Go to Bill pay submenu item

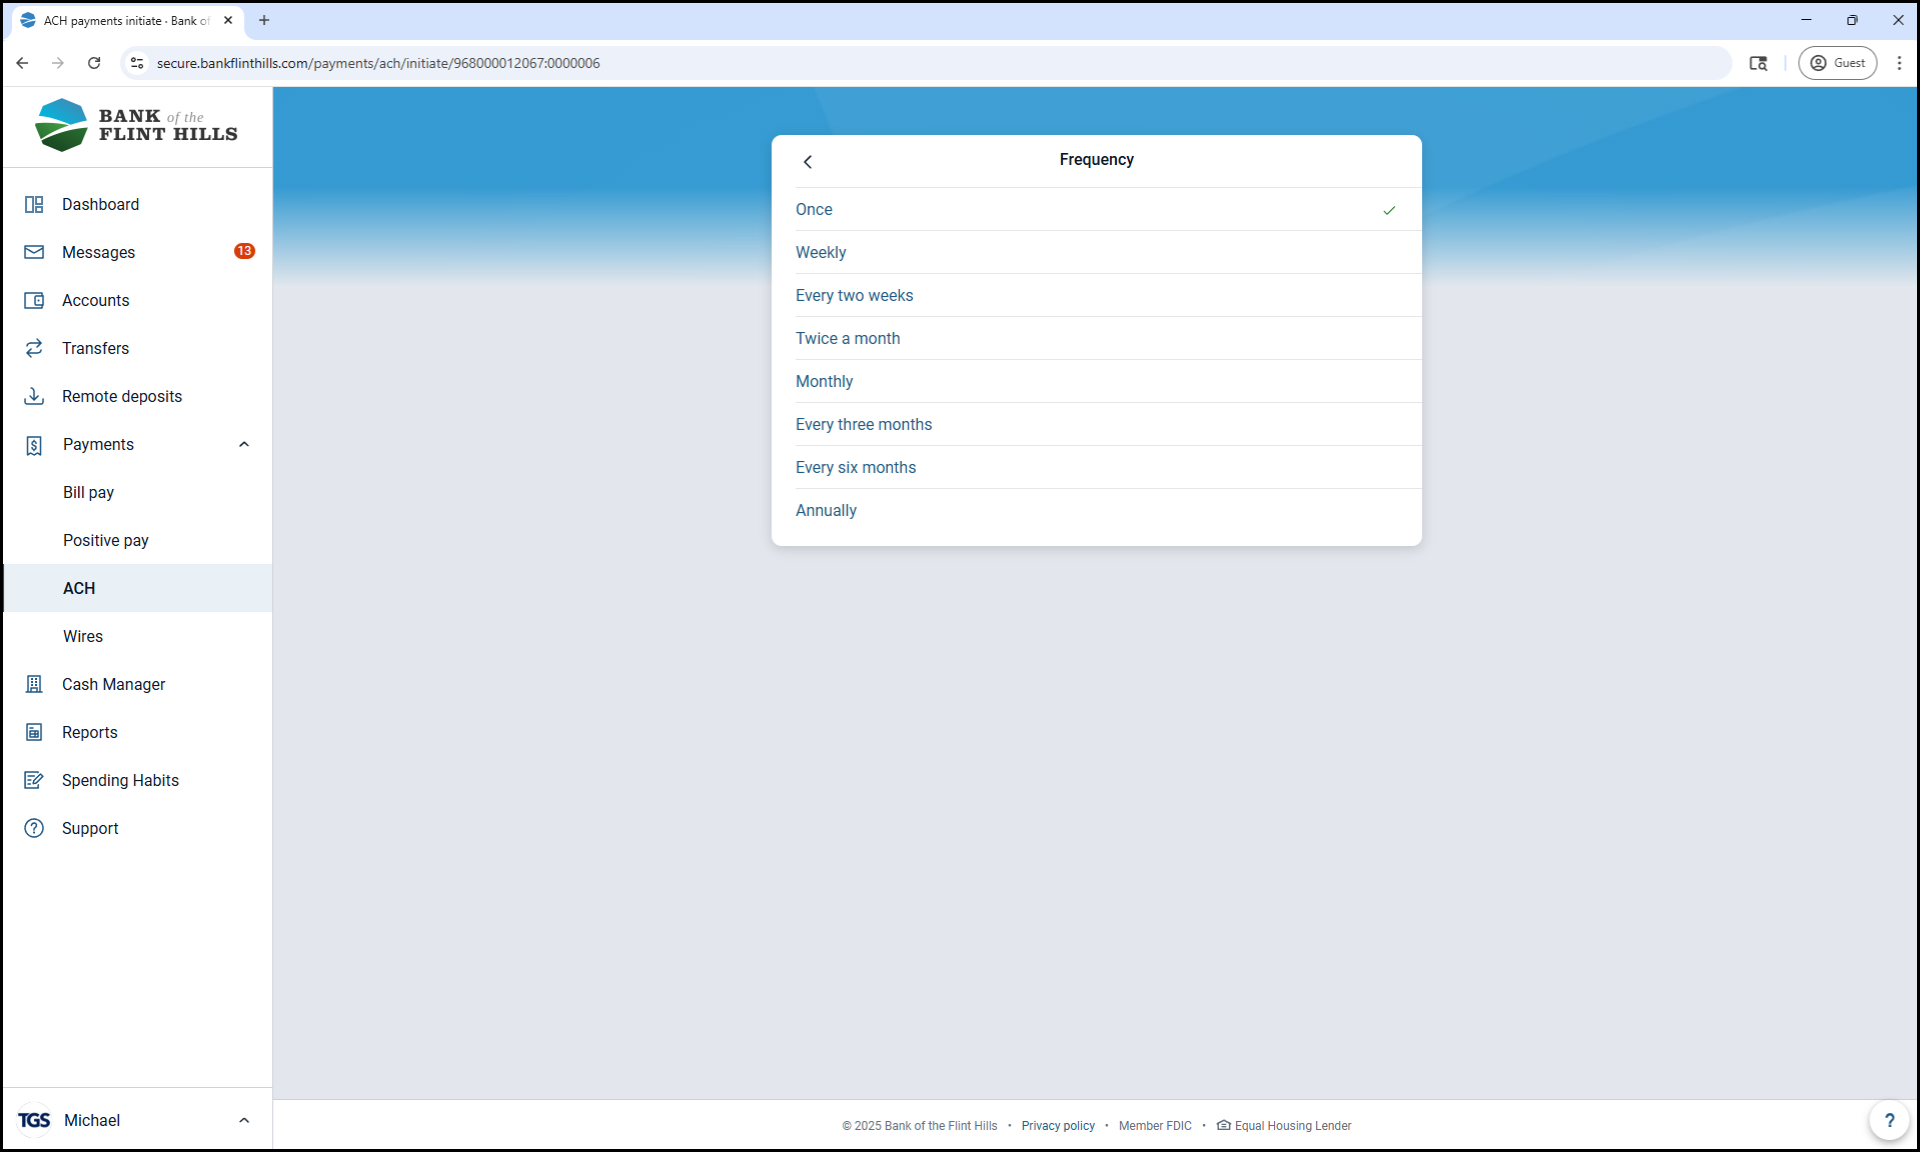pyautogui.click(x=89, y=492)
